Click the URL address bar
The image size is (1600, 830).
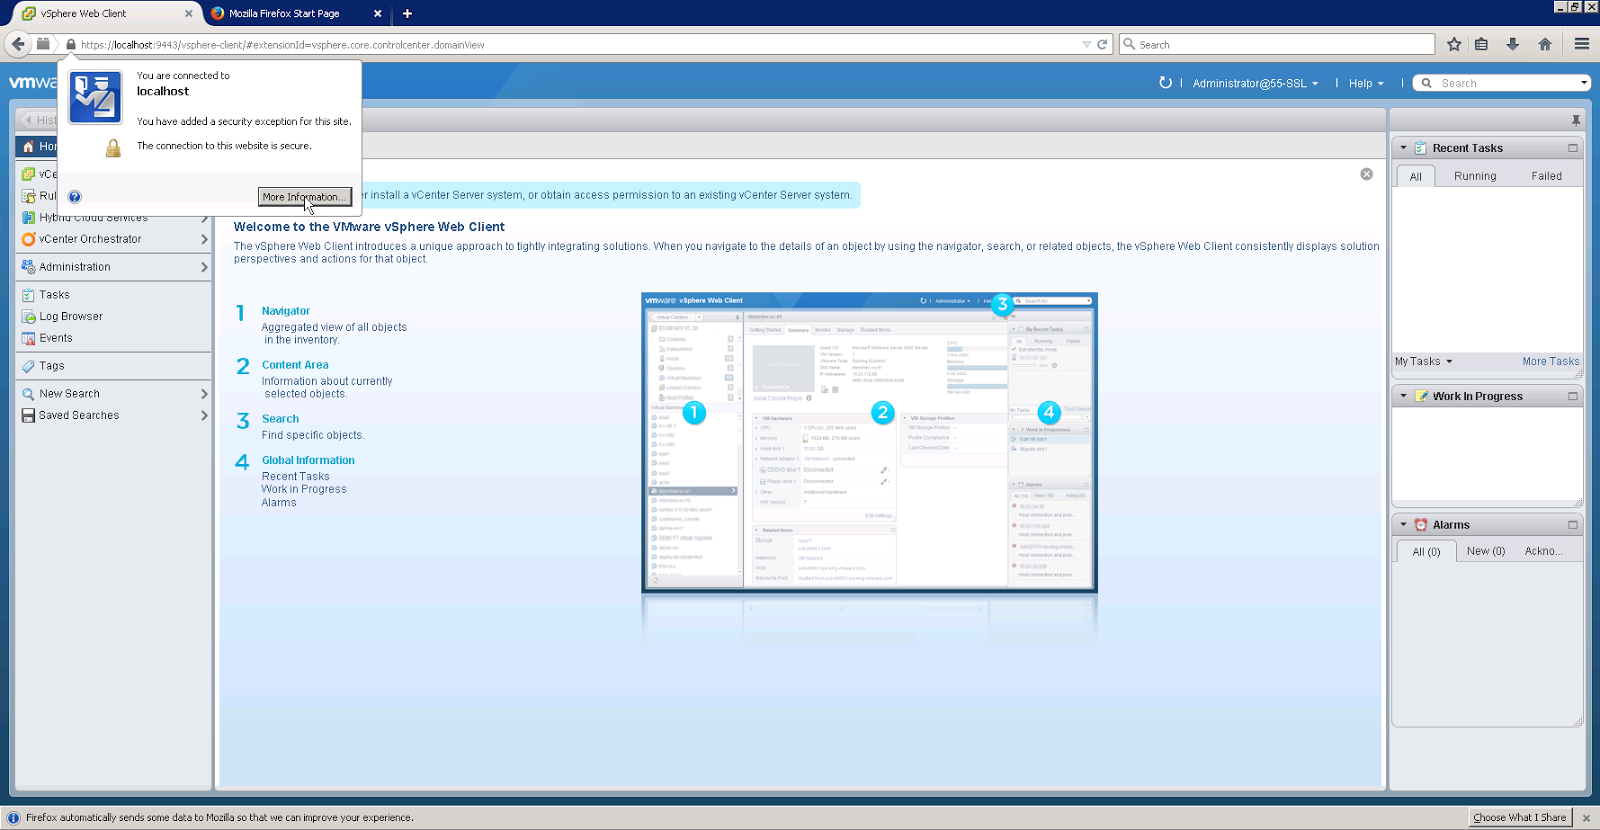coord(580,45)
